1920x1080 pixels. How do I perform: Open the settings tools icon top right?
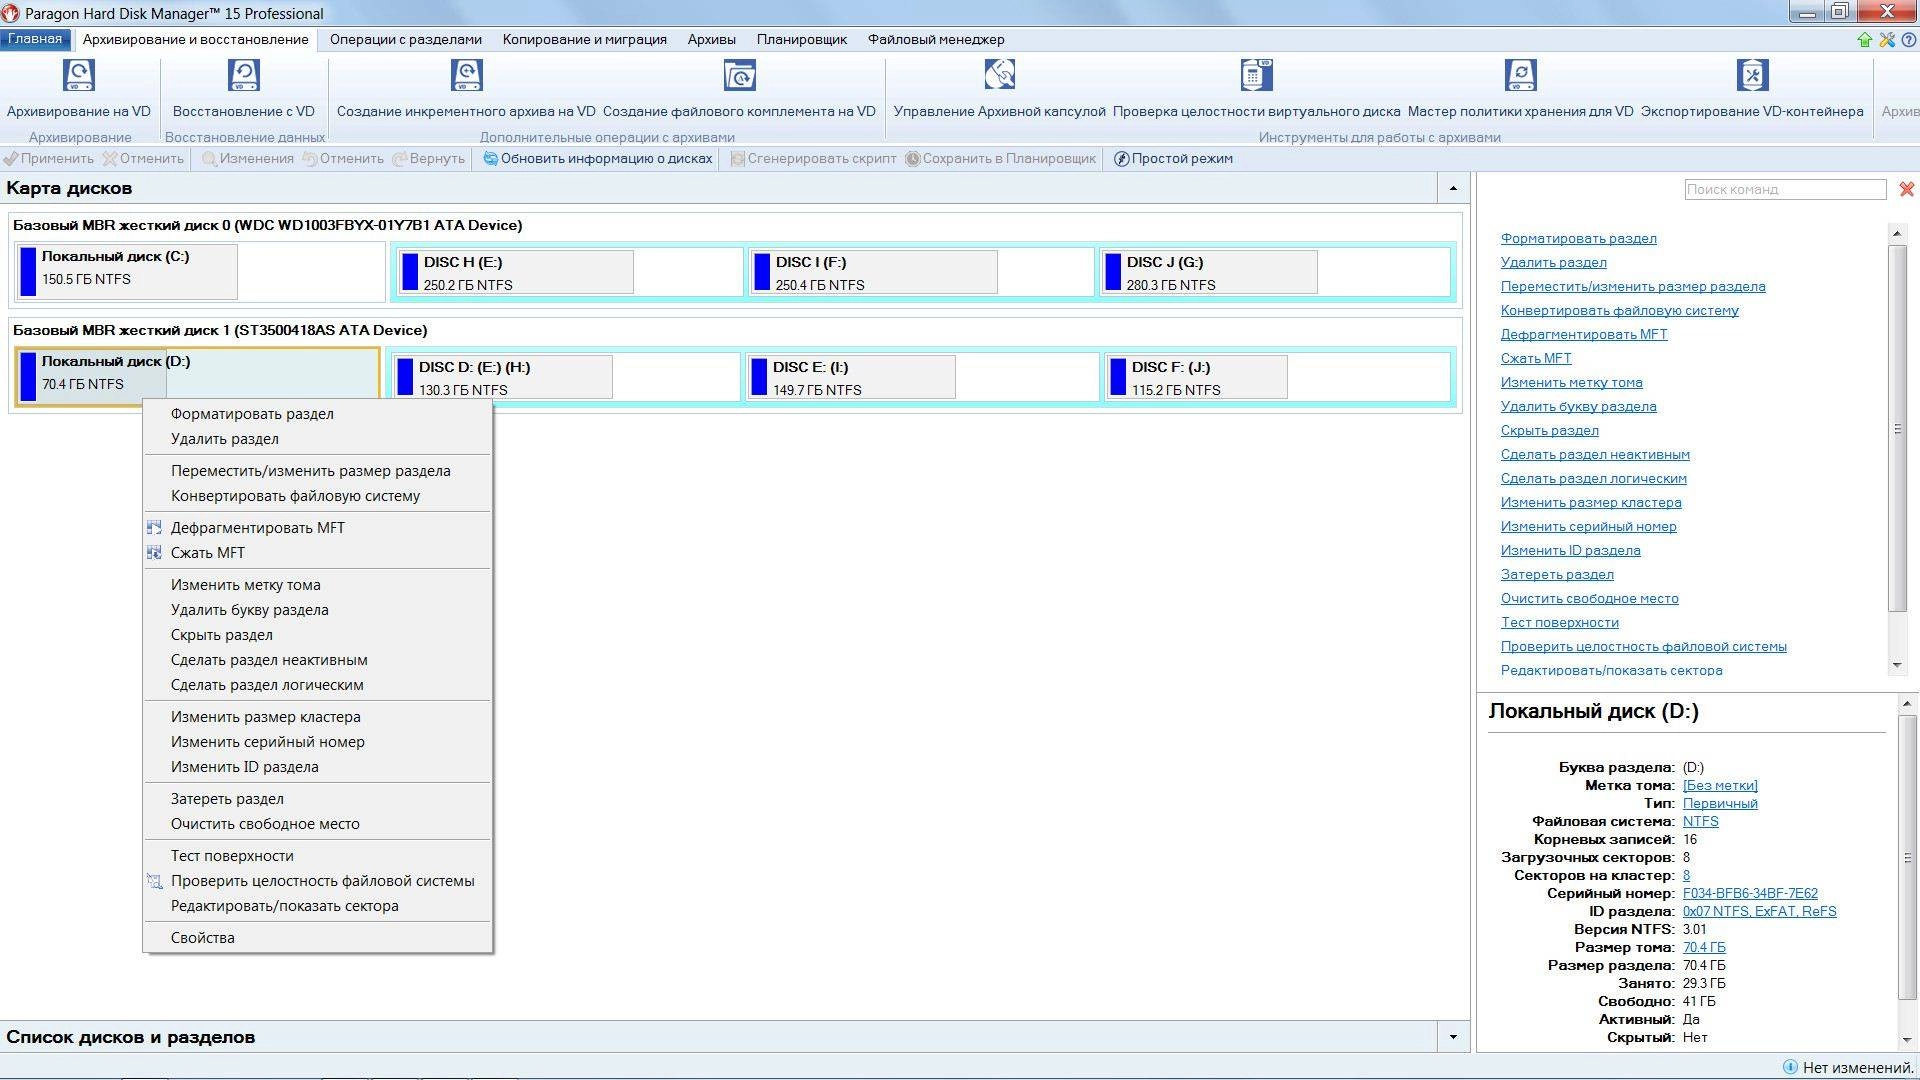click(x=1887, y=40)
